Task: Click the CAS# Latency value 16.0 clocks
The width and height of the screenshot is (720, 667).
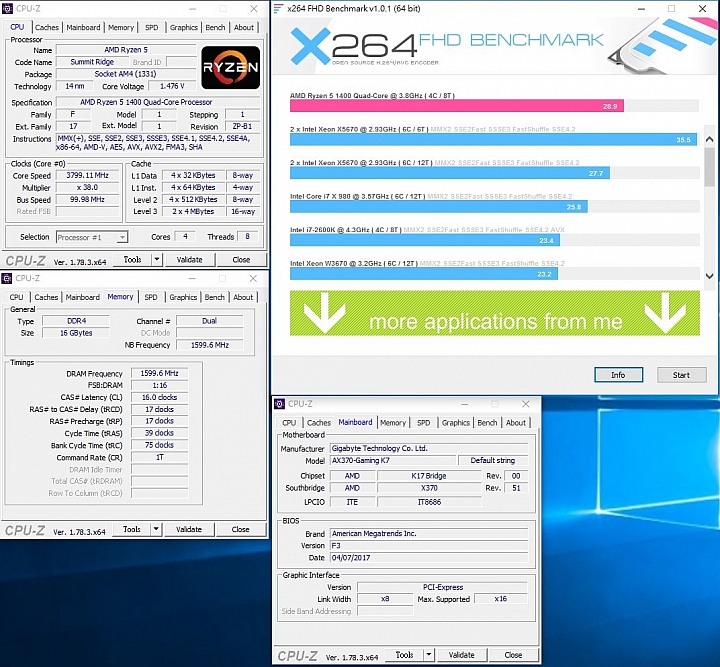Action: pos(159,397)
